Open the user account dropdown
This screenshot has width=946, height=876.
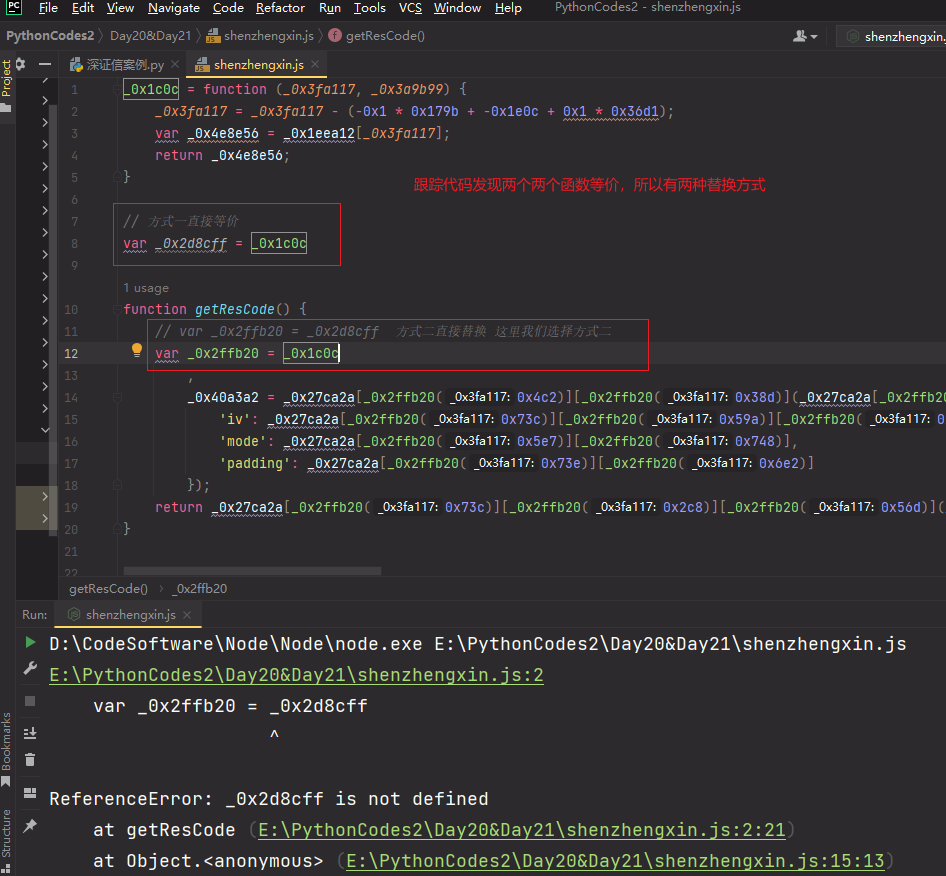(x=805, y=36)
